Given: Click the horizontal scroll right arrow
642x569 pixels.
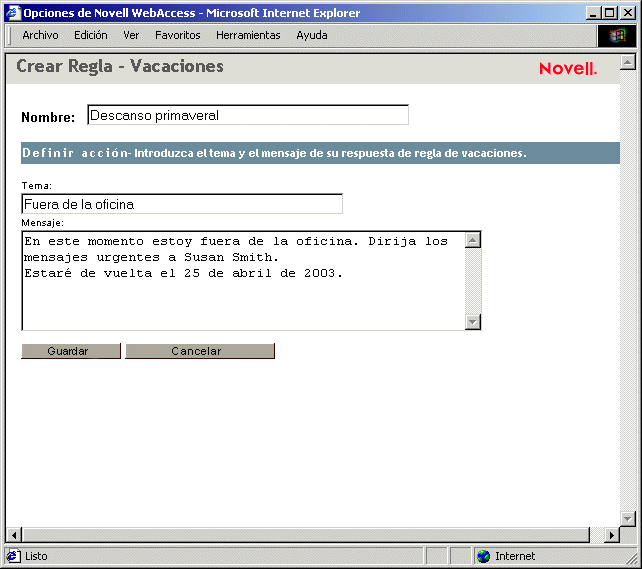Looking at the screenshot, I should coord(612,535).
